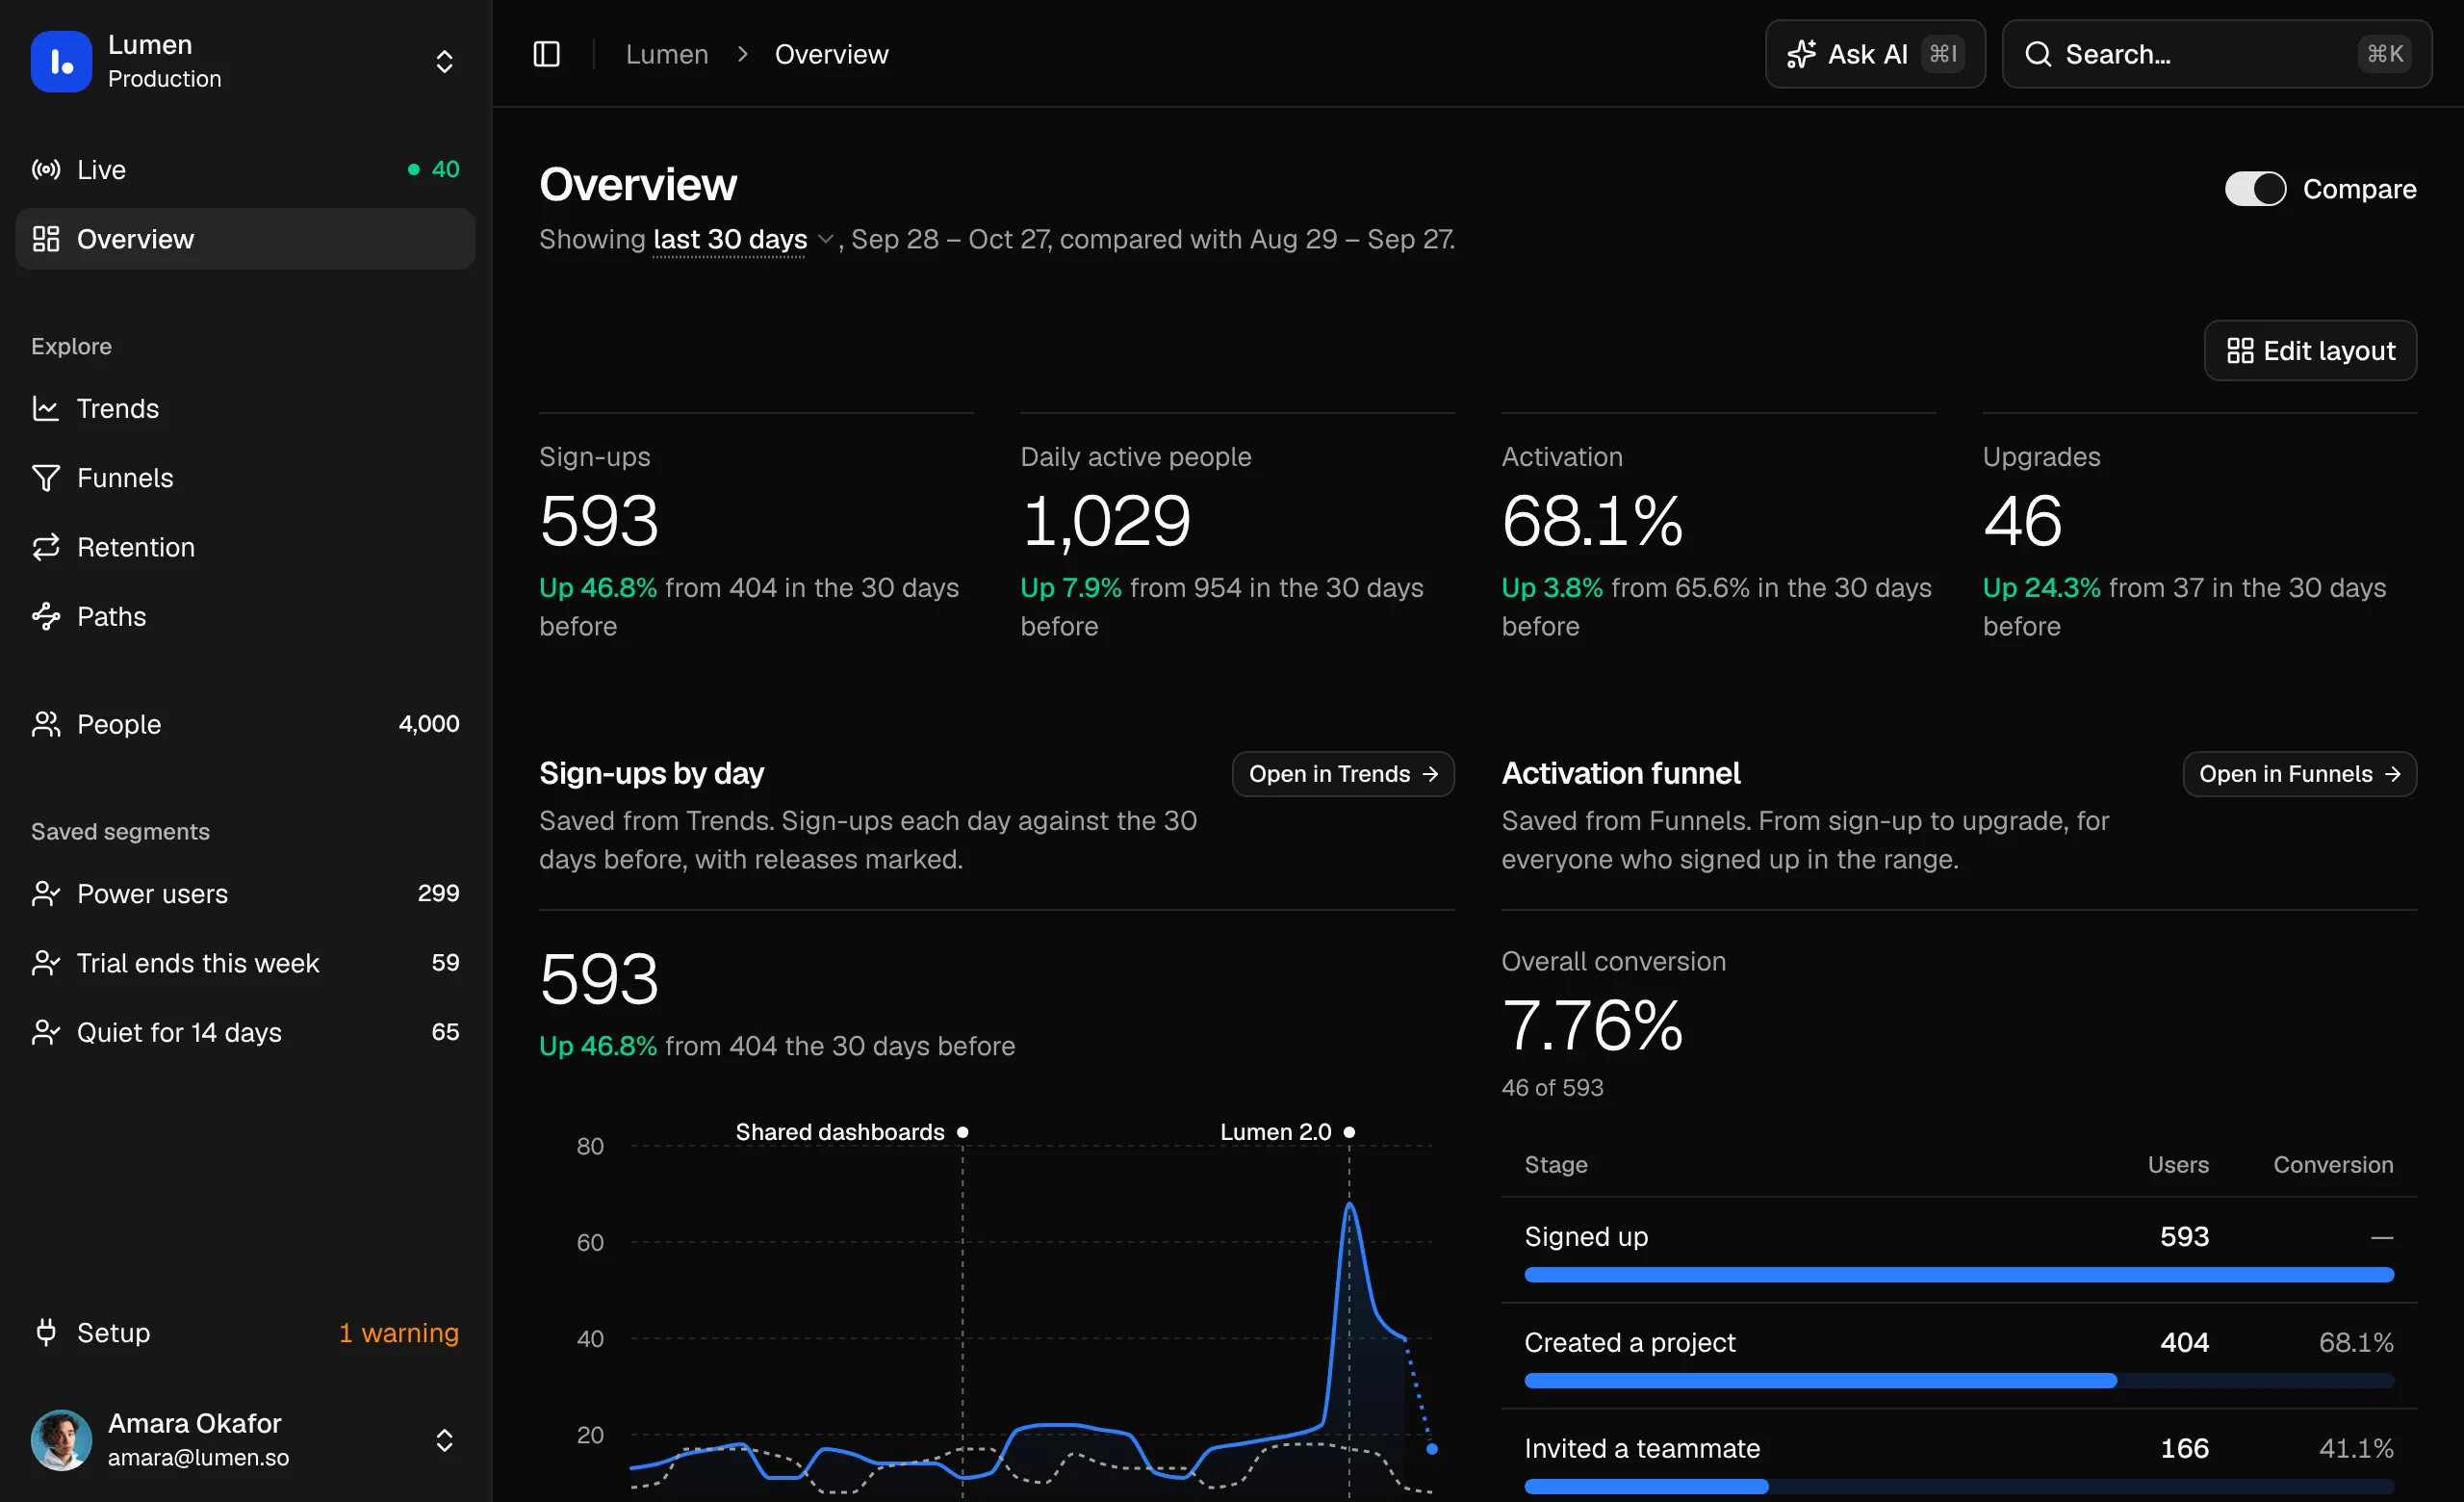
Task: Click the Trial ends this week icon
Action: pyautogui.click(x=46, y=963)
